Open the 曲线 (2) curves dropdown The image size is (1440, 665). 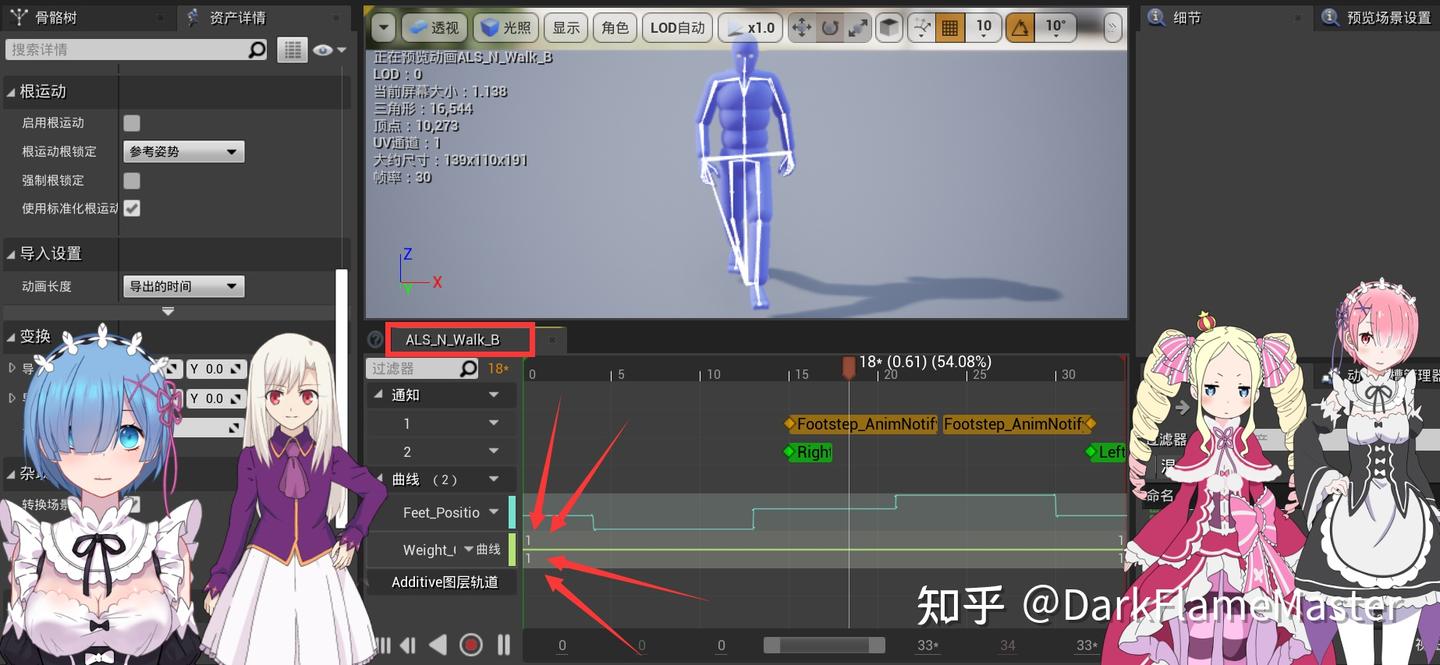tap(494, 480)
